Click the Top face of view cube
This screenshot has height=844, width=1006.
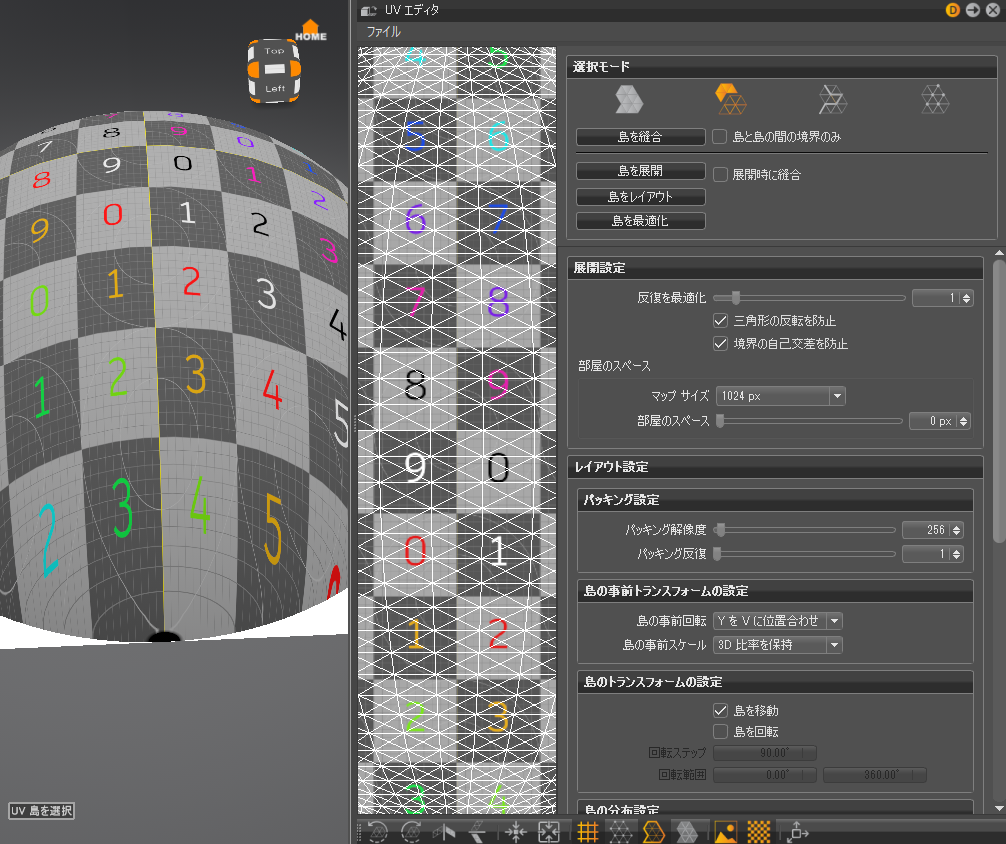(x=275, y=50)
